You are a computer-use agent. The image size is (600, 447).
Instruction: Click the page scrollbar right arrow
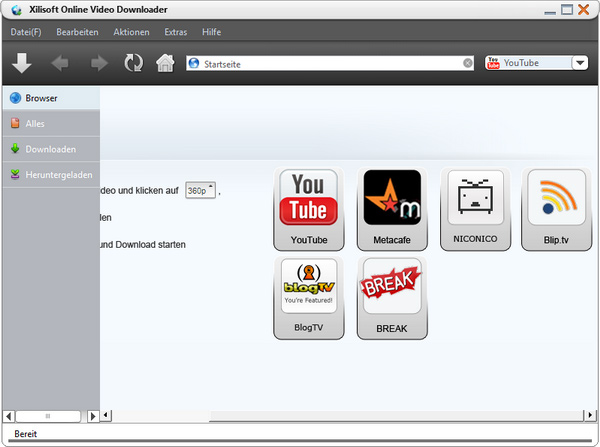[x=590, y=415]
